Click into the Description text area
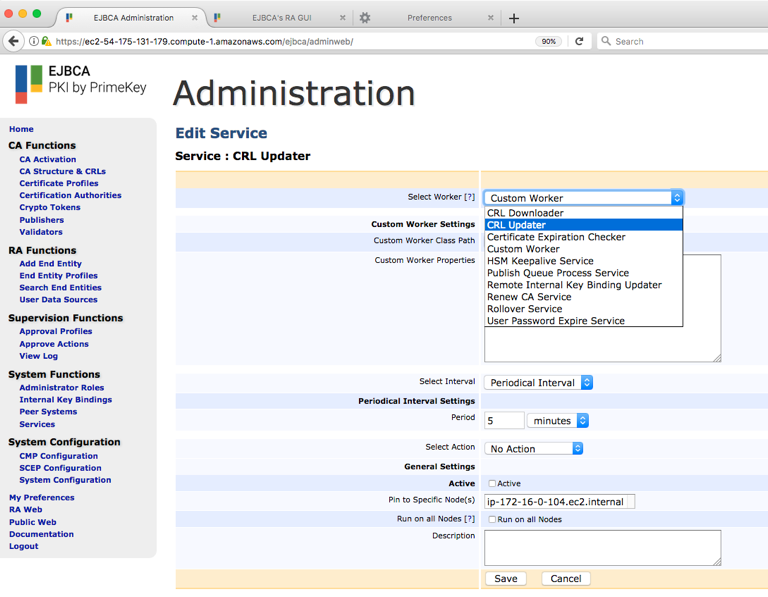The width and height of the screenshot is (768, 597). pos(602,547)
